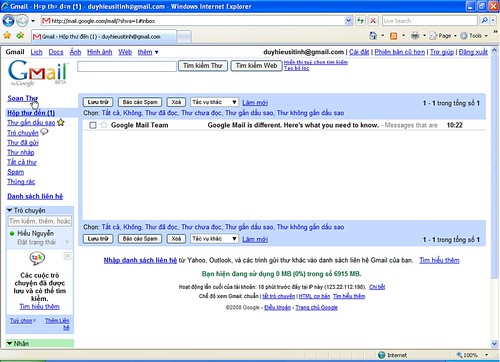Screen dimensions: 500x362
Task: Click the Tìm kiếm Web button
Action: pyautogui.click(x=256, y=66)
